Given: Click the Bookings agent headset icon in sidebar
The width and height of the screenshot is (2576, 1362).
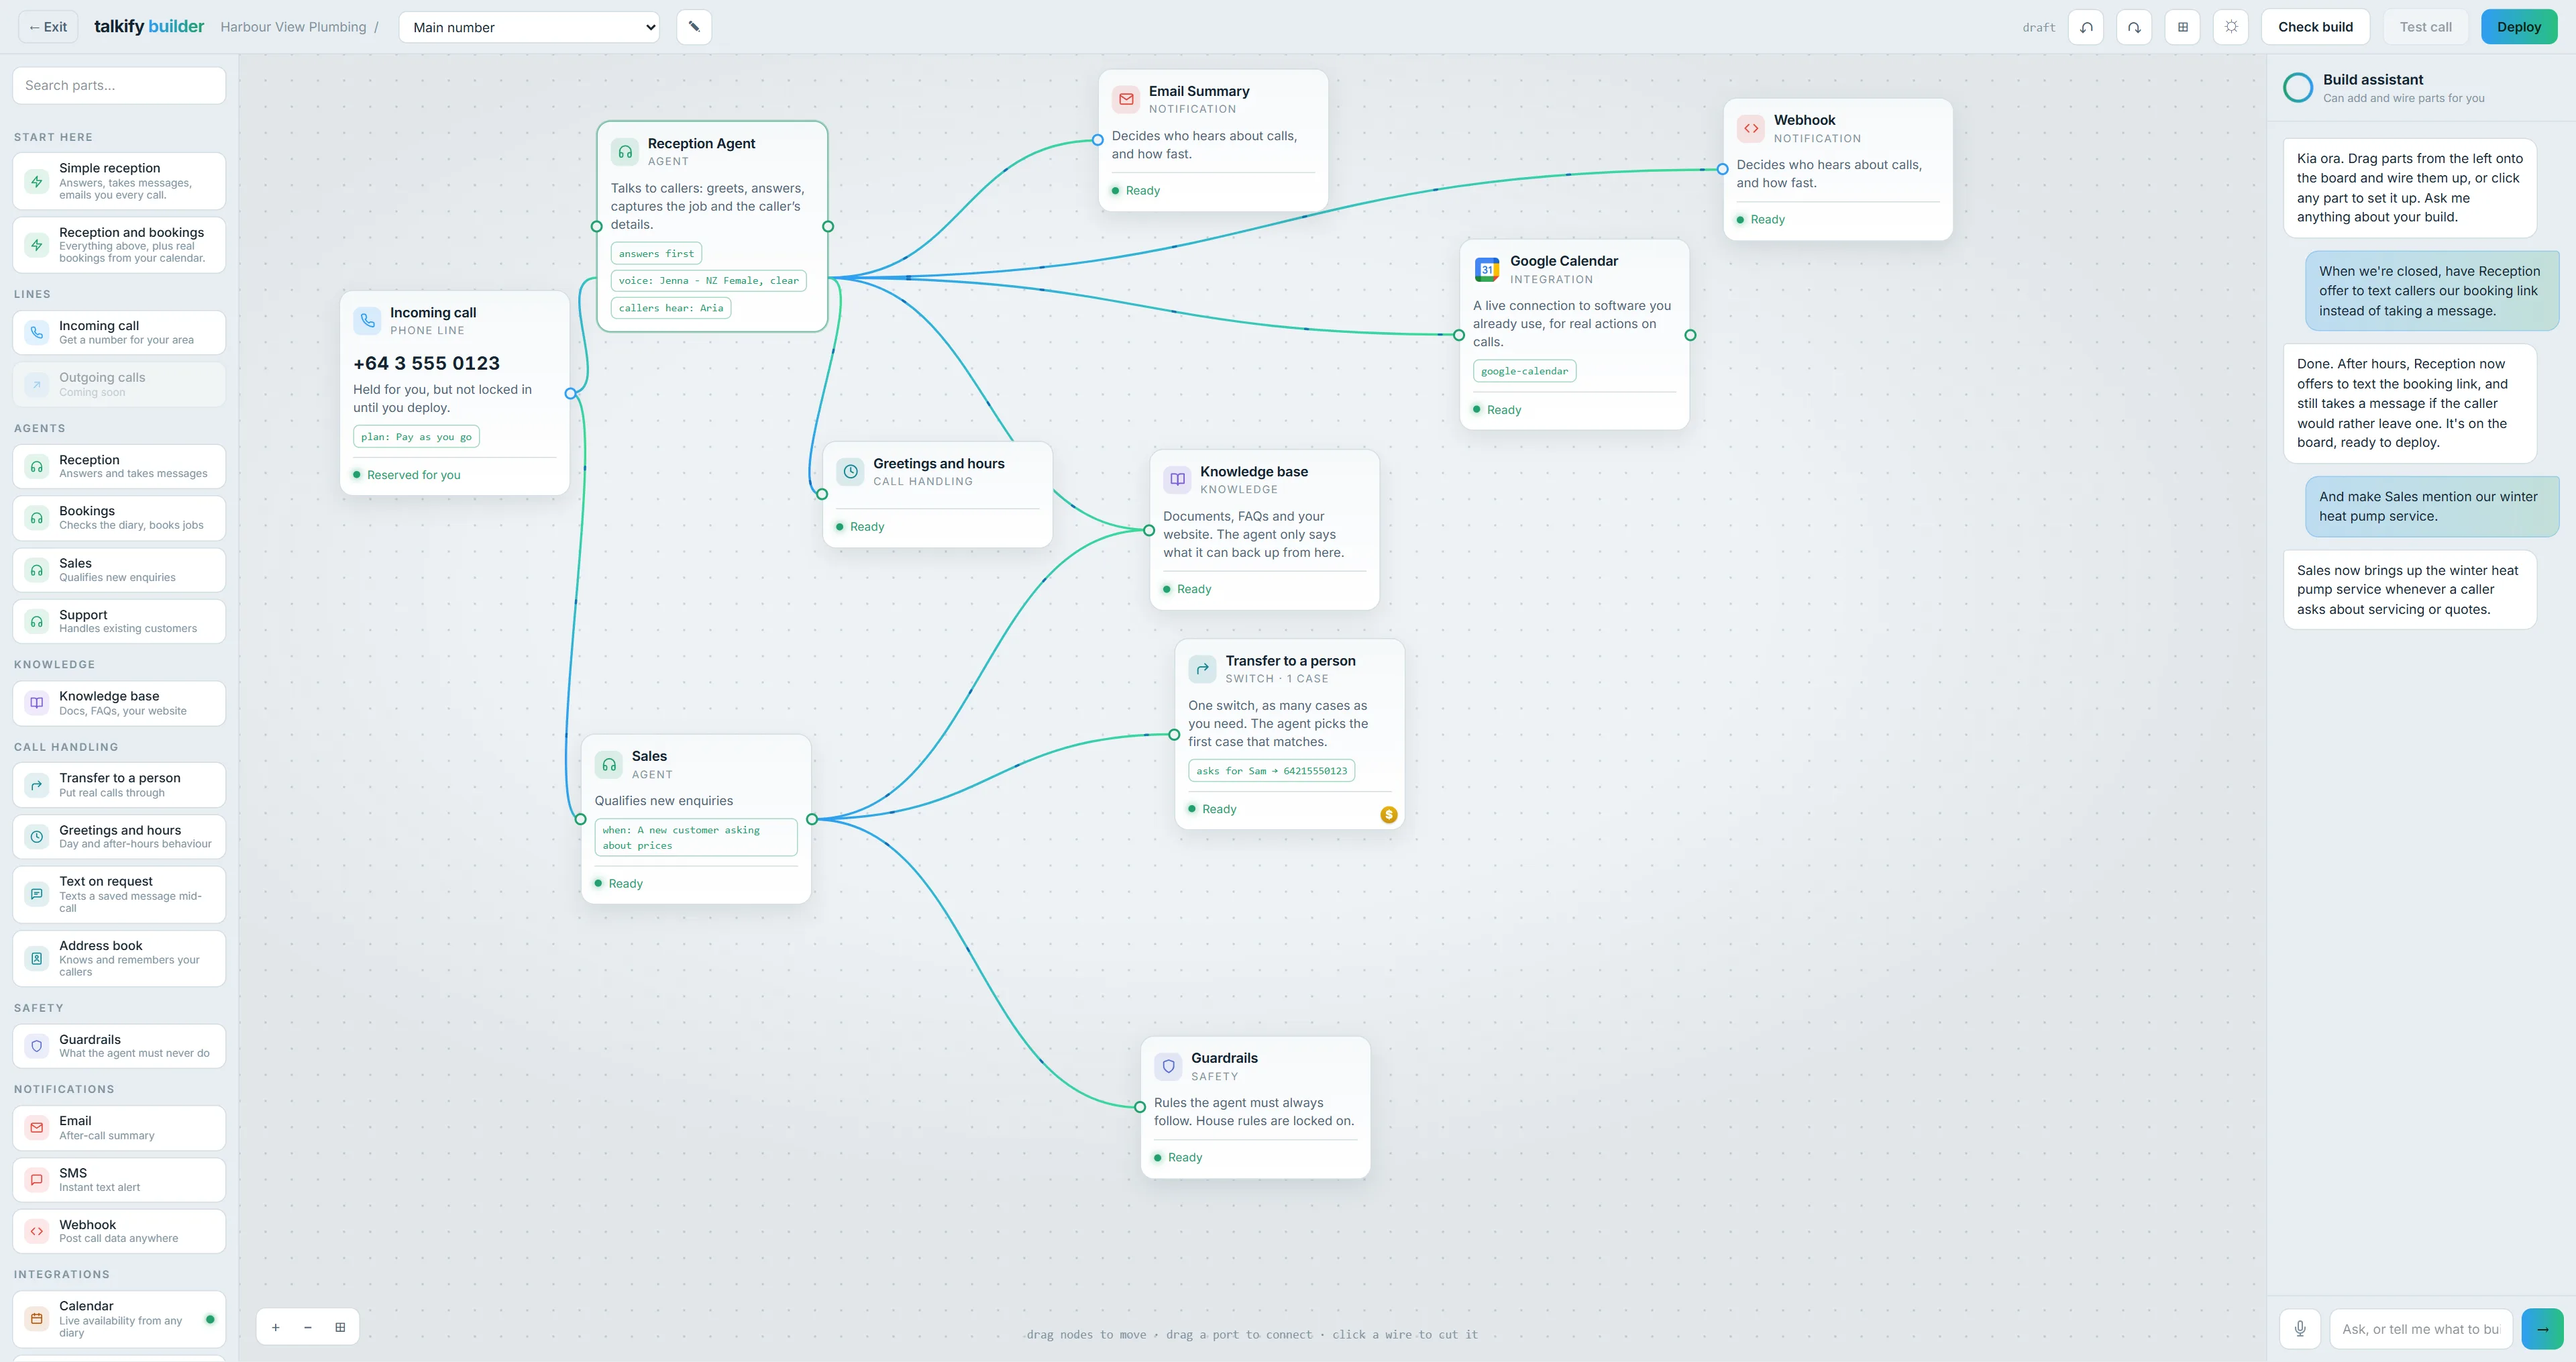Looking at the screenshot, I should pos(37,518).
